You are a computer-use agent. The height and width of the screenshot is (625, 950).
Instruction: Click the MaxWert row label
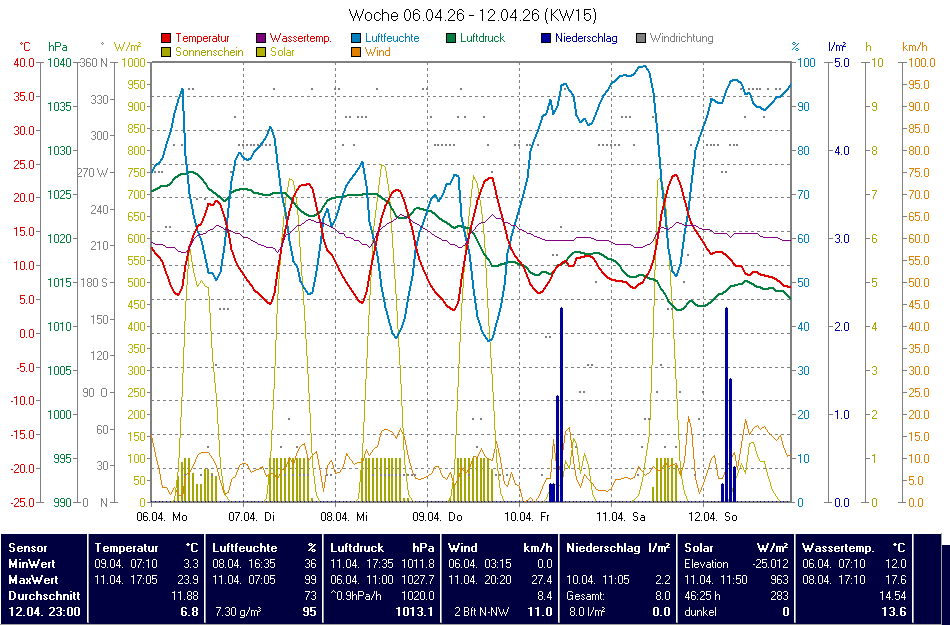(x=32, y=579)
